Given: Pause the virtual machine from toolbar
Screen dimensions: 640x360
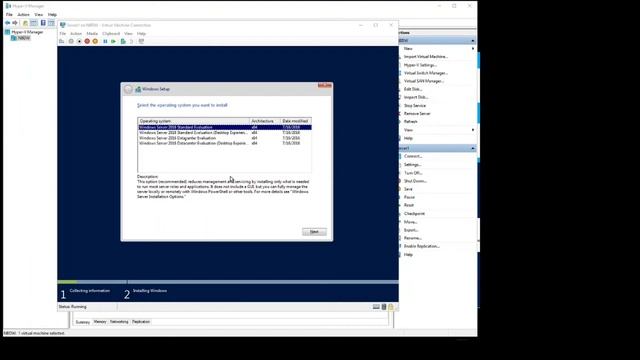Looking at the screenshot, I should (x=105, y=41).
